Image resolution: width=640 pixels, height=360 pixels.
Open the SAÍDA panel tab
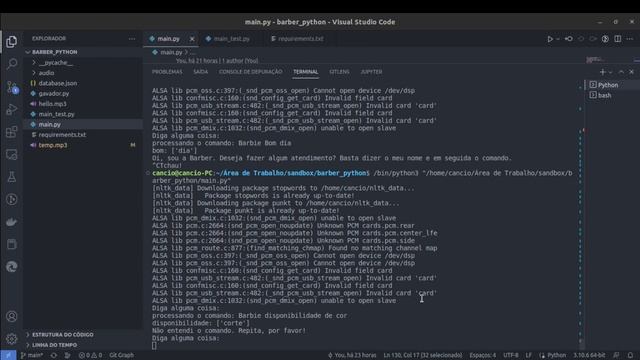point(200,72)
